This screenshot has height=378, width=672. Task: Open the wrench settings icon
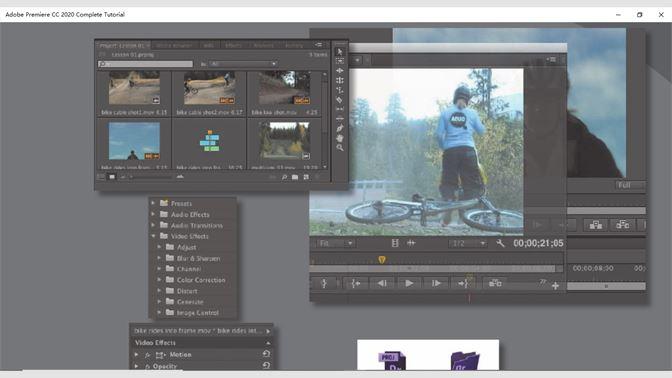point(500,243)
